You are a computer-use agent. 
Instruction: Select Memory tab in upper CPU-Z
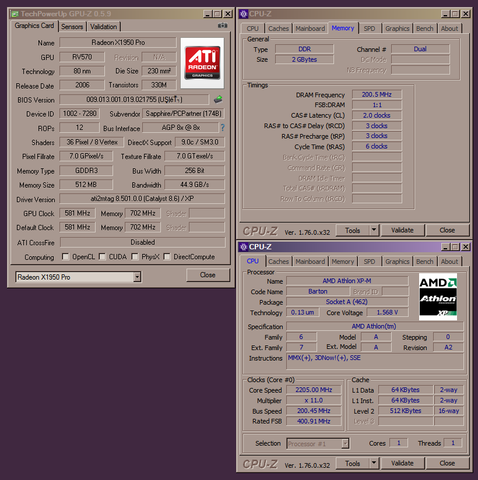point(343,28)
